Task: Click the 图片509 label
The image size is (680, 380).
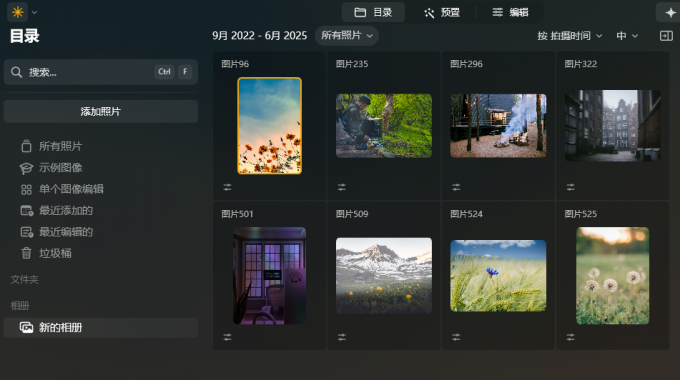Action: pyautogui.click(x=352, y=214)
